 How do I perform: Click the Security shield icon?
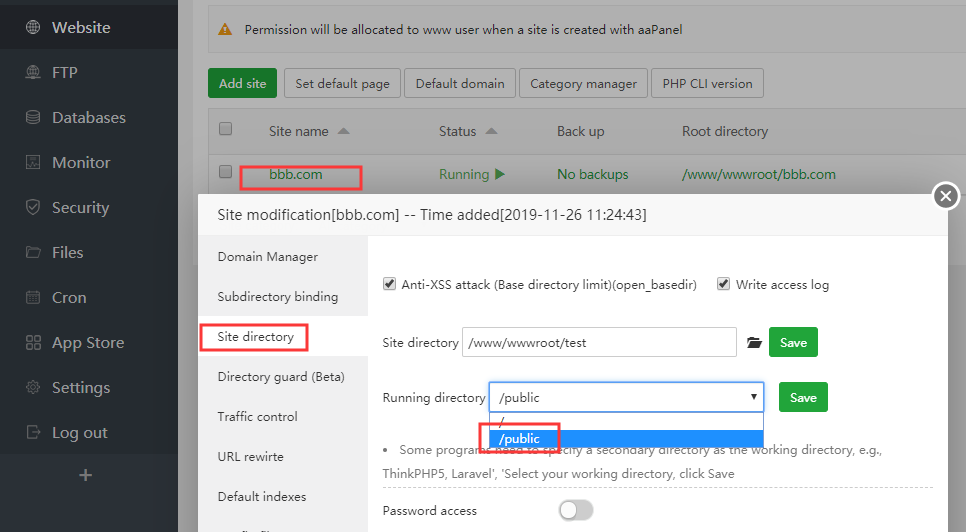tap(33, 208)
